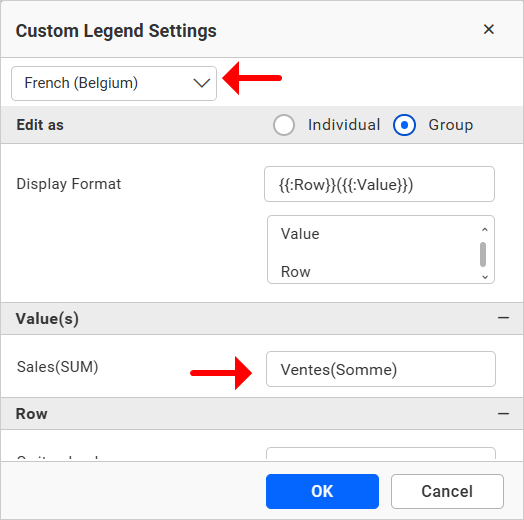Screen dimensions: 524x520
Task: Open the French (Belgium) language dropdown
Action: point(114,83)
